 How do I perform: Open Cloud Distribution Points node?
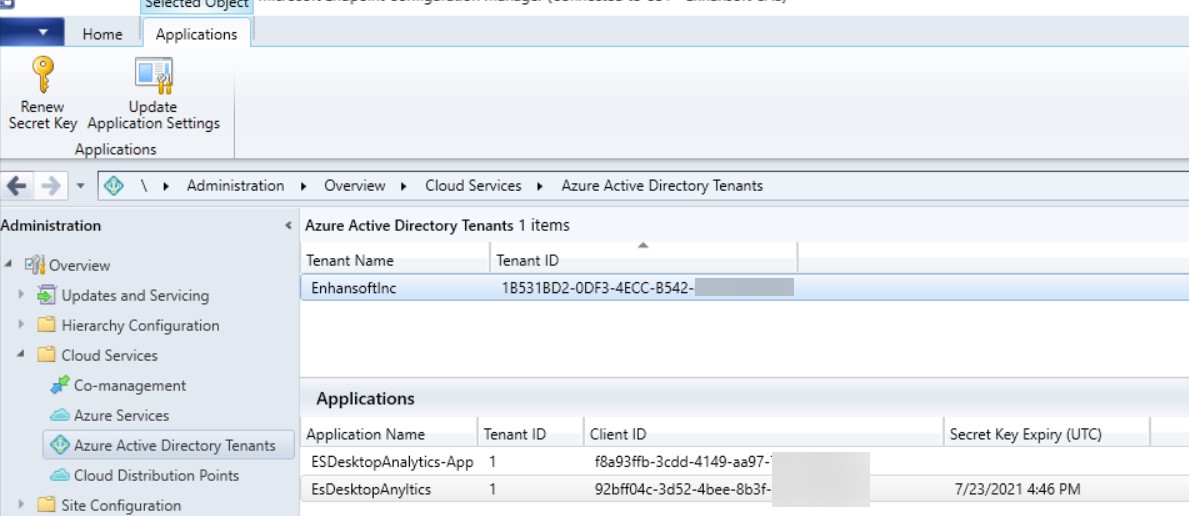coord(156,476)
